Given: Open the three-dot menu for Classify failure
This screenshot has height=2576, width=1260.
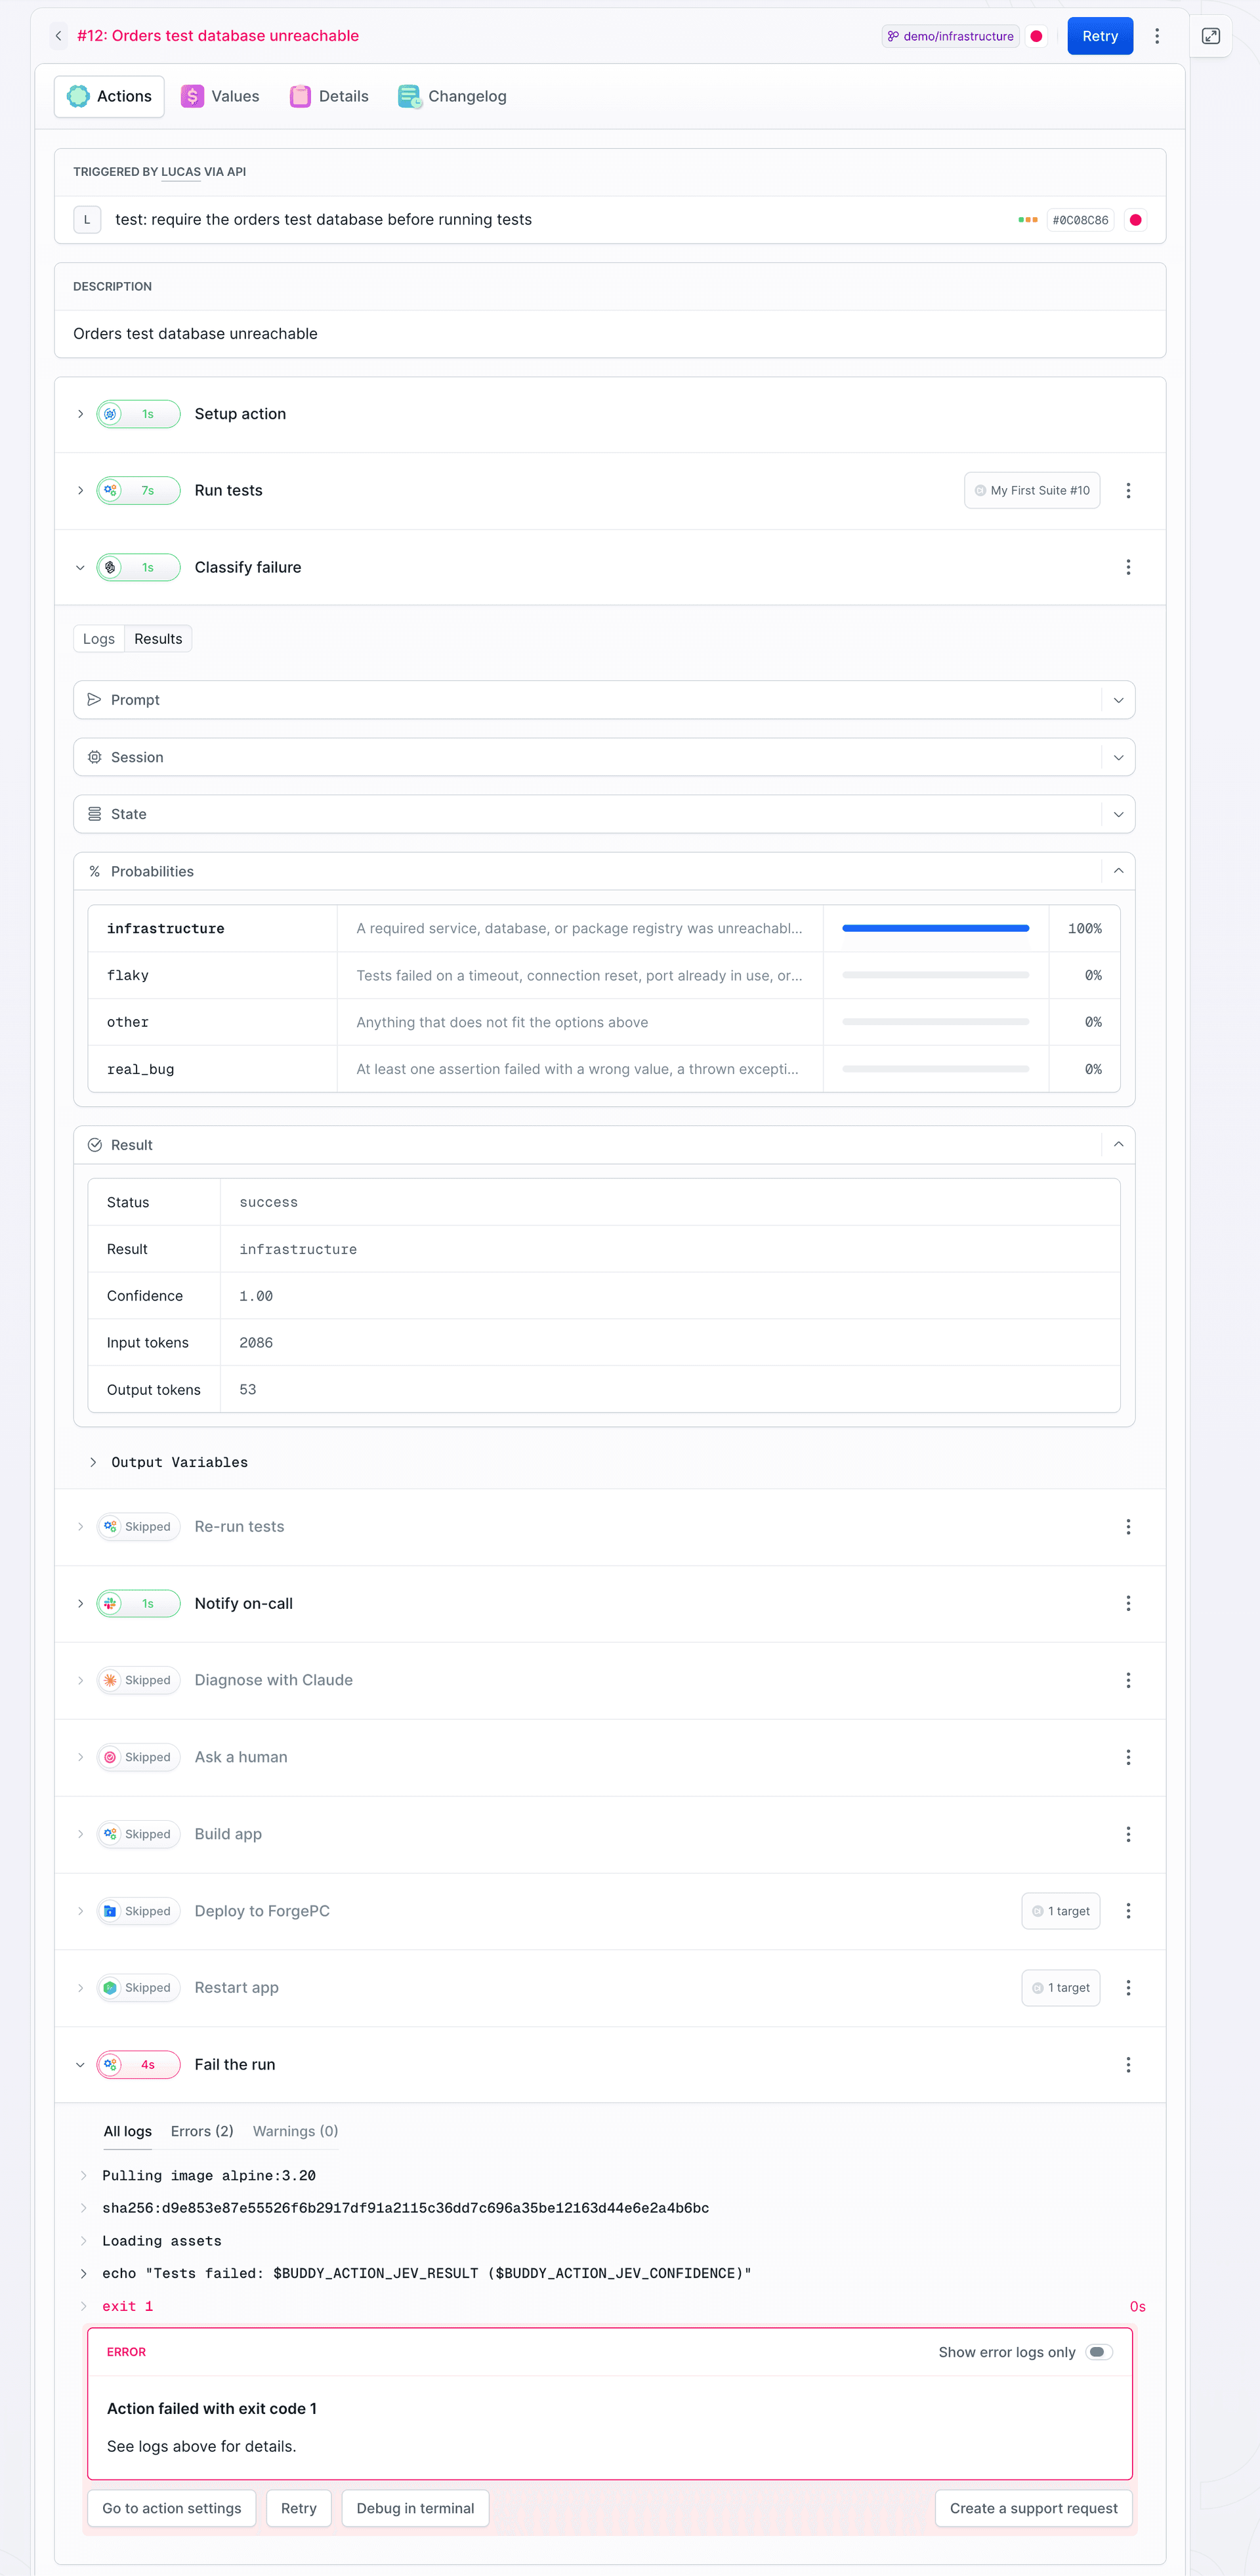Looking at the screenshot, I should pyautogui.click(x=1128, y=567).
